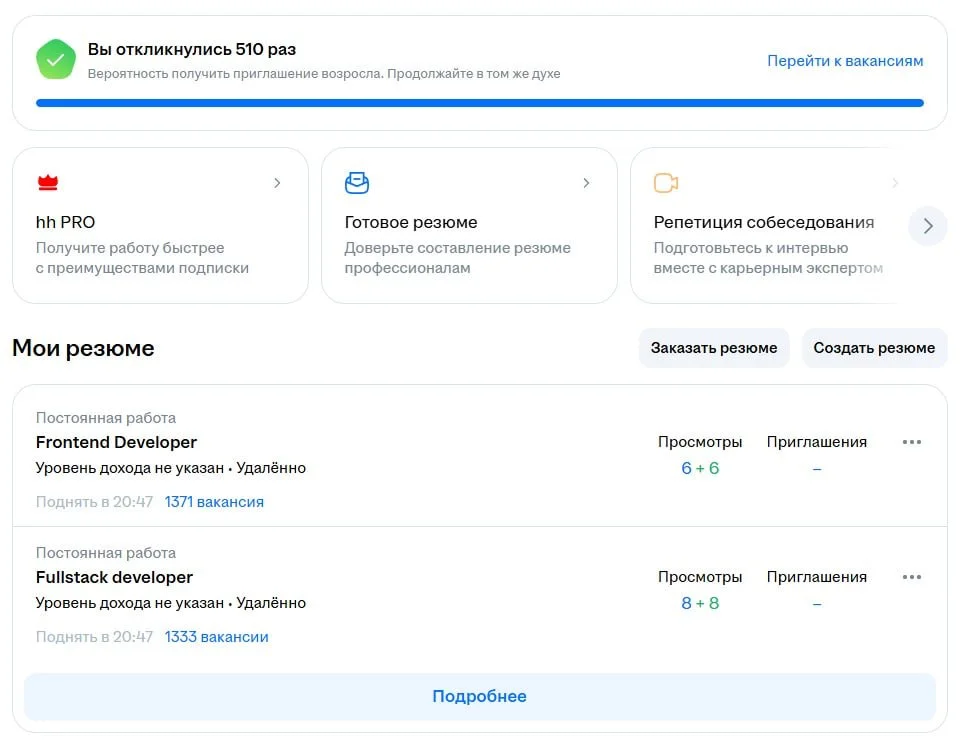Open Frontend Developer resume title
This screenshot has width=960, height=744.
click(x=116, y=442)
